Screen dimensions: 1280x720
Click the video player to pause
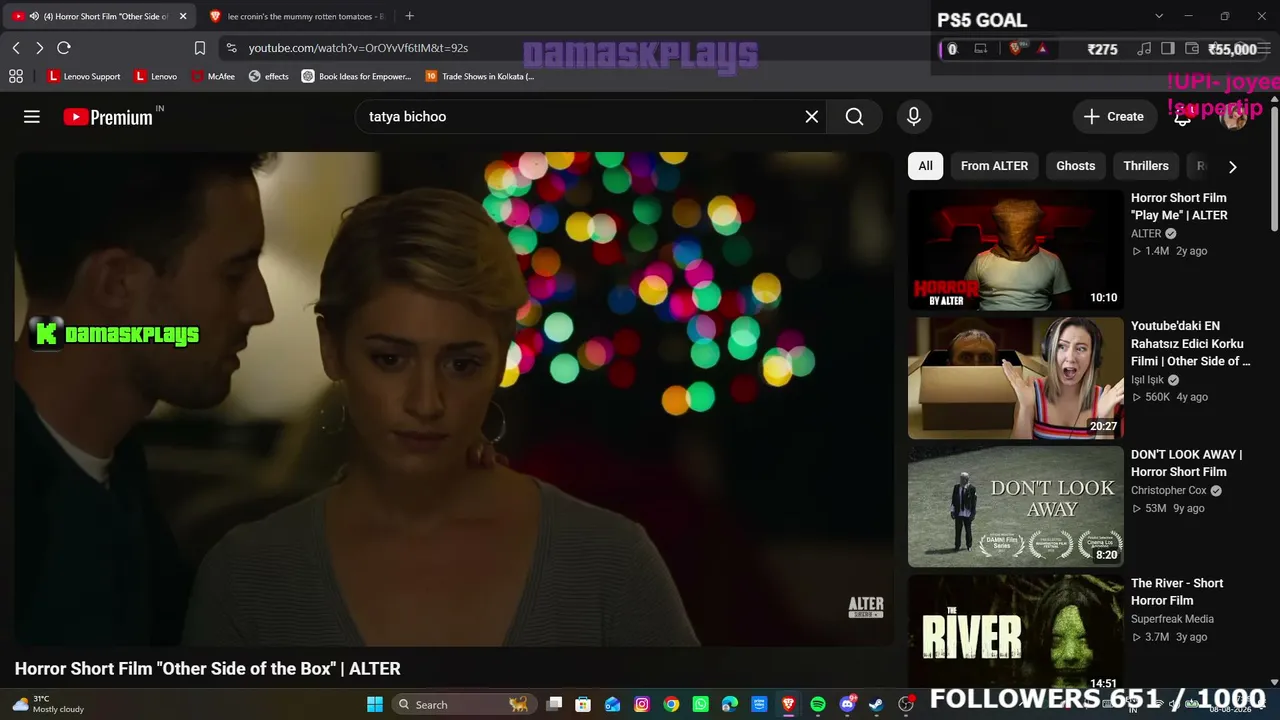click(x=454, y=399)
